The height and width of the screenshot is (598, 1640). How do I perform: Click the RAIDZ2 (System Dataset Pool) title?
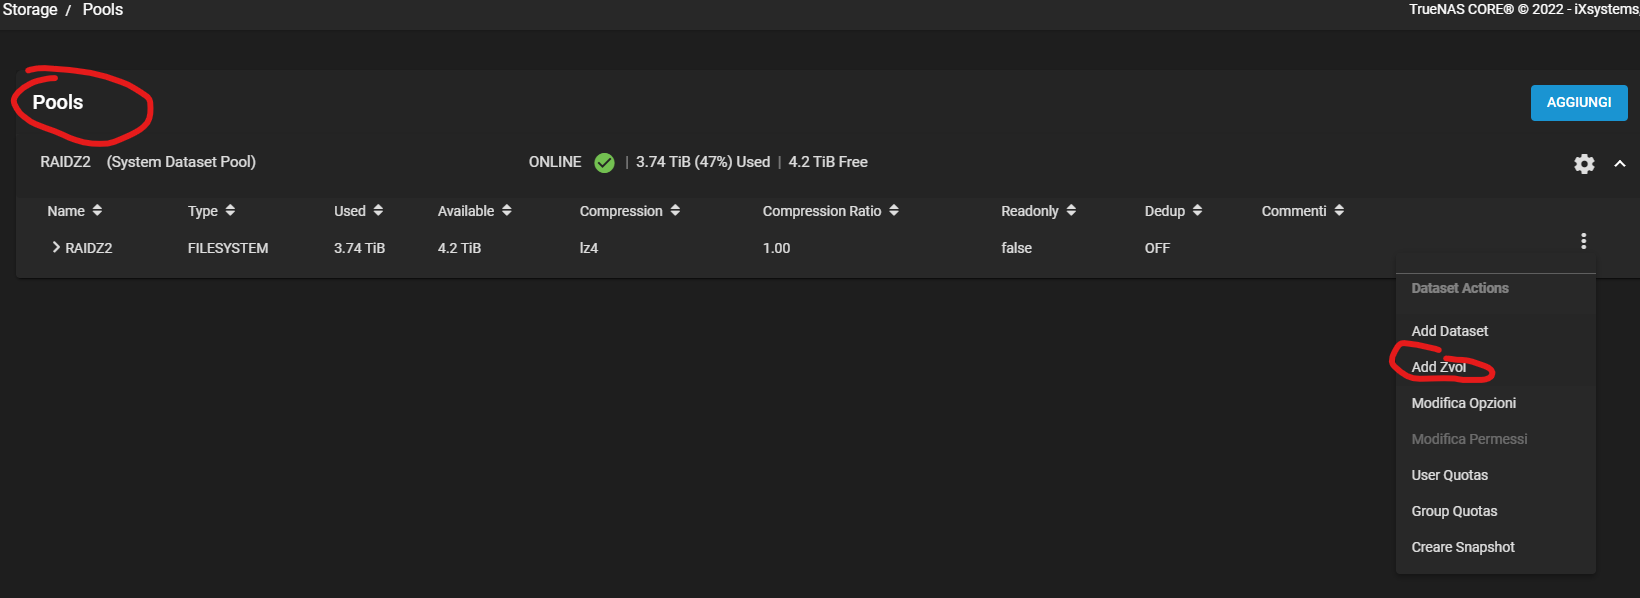pyautogui.click(x=148, y=162)
